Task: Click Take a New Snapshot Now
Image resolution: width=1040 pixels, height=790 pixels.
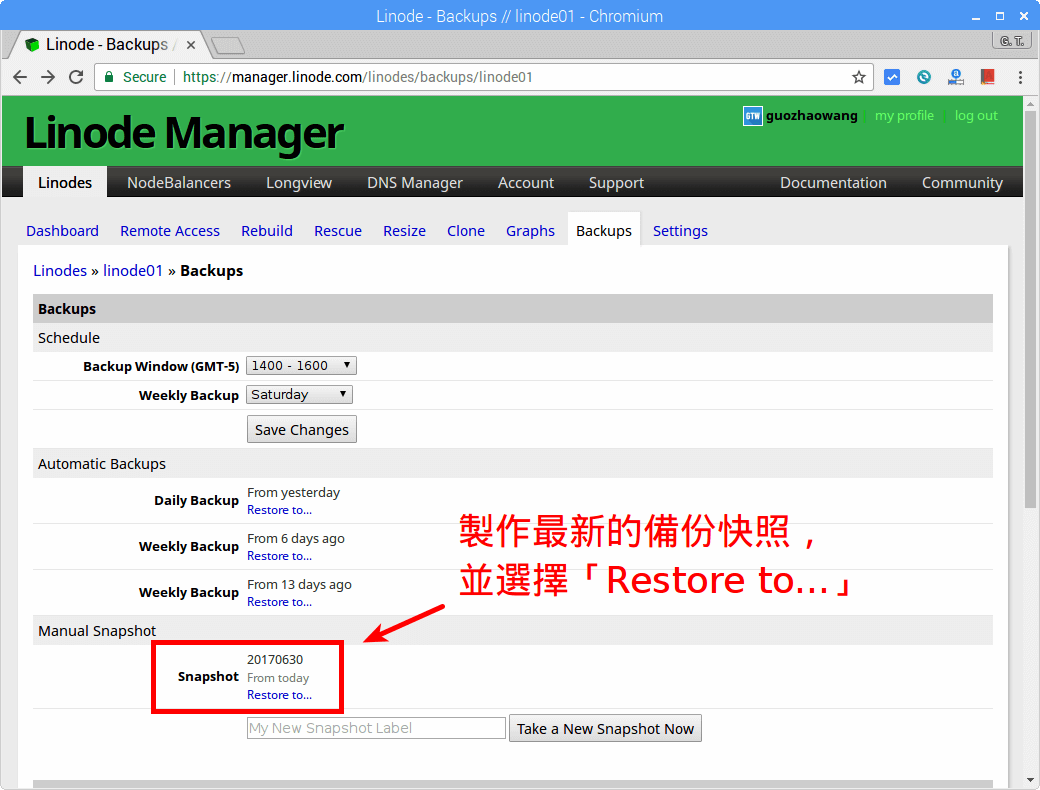Action: (605, 729)
